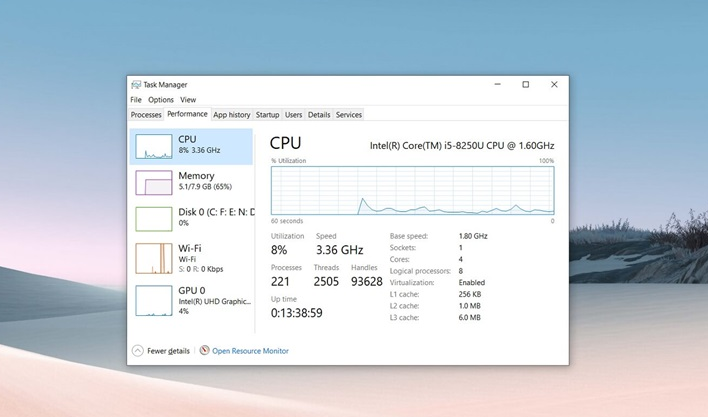The width and height of the screenshot is (708, 417).
Task: Minimize the Task Manager window
Action: [498, 84]
